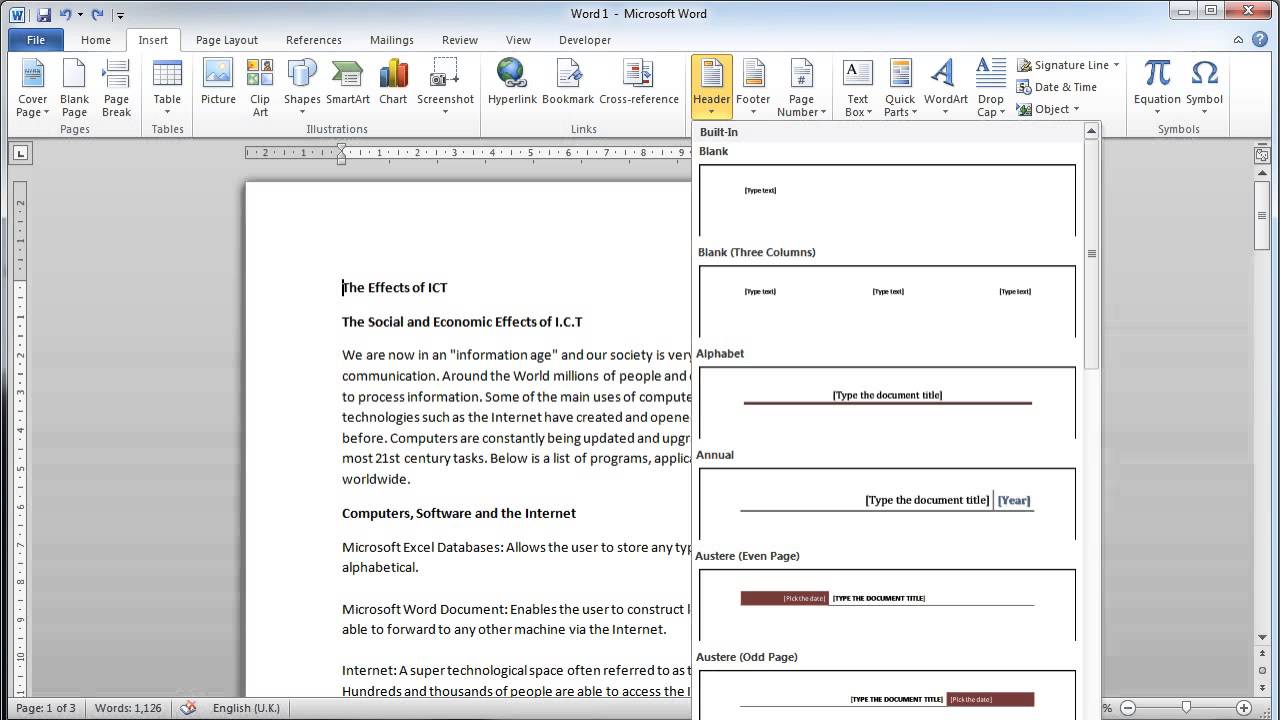Click the zoom slider handle
The height and width of the screenshot is (720, 1280).
tap(1186, 708)
